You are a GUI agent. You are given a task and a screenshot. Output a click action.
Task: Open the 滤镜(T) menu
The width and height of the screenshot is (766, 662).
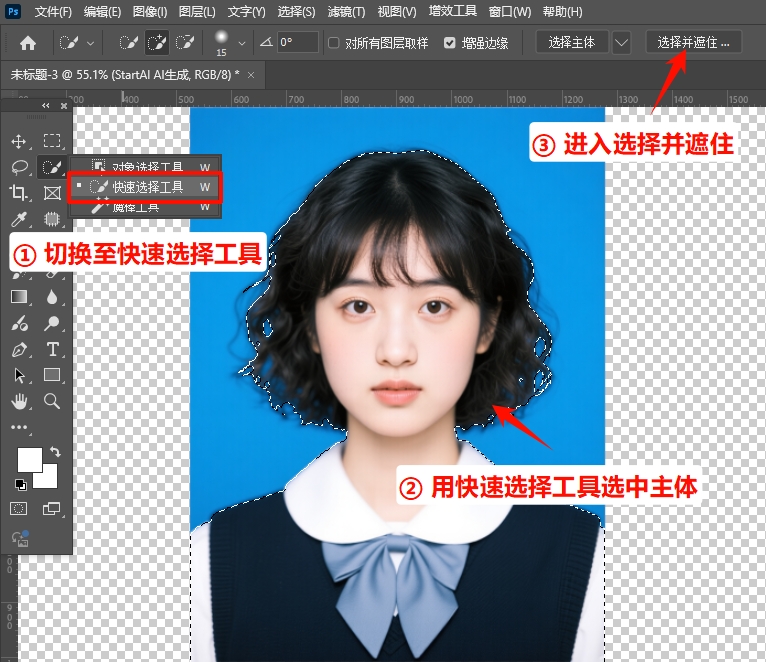coord(346,11)
